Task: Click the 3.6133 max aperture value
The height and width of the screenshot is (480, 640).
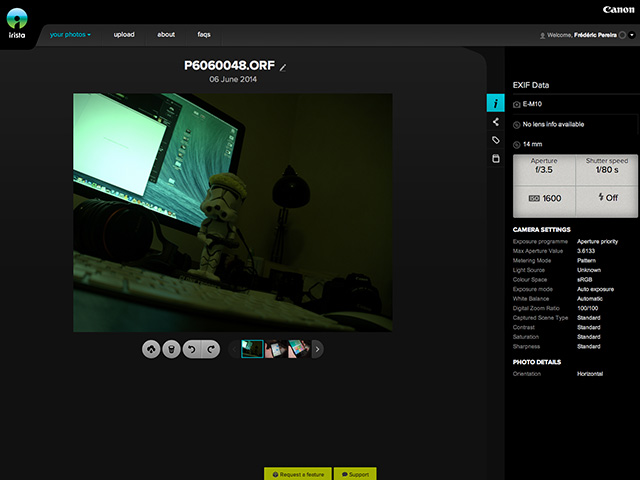Action: tap(586, 251)
